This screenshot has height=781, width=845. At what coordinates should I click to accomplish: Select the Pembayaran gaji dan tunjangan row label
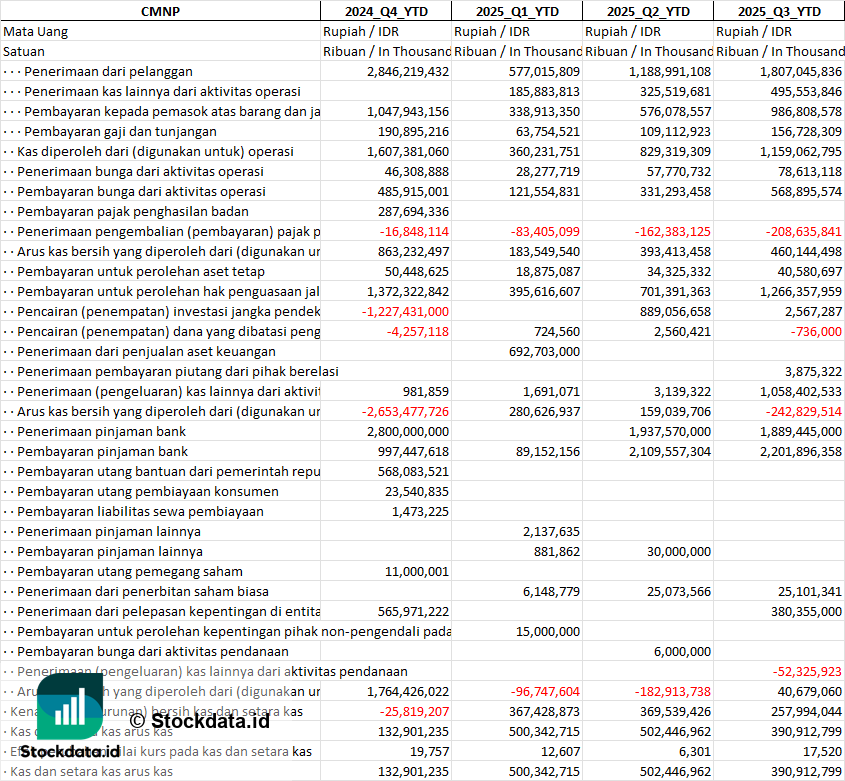point(120,131)
